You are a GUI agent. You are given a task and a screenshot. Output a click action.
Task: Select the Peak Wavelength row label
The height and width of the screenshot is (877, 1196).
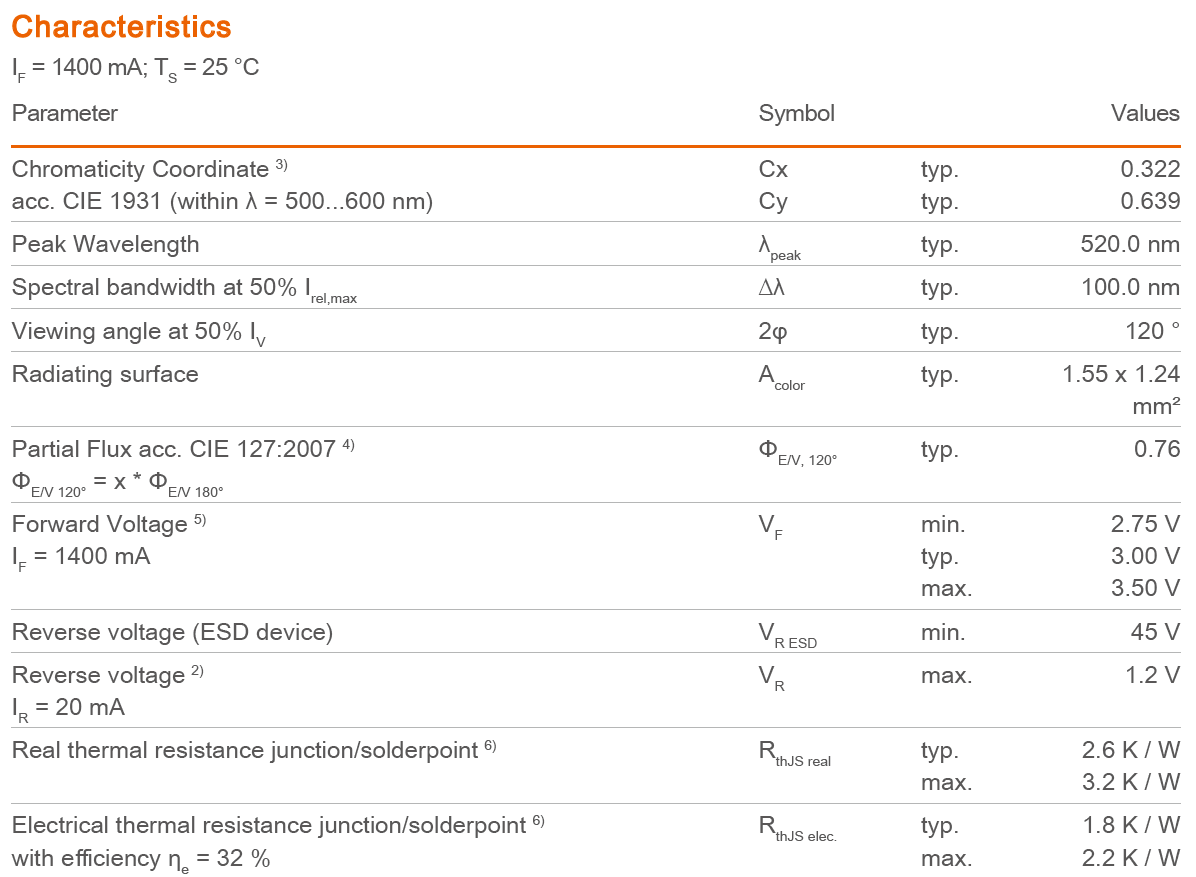tap(105, 245)
